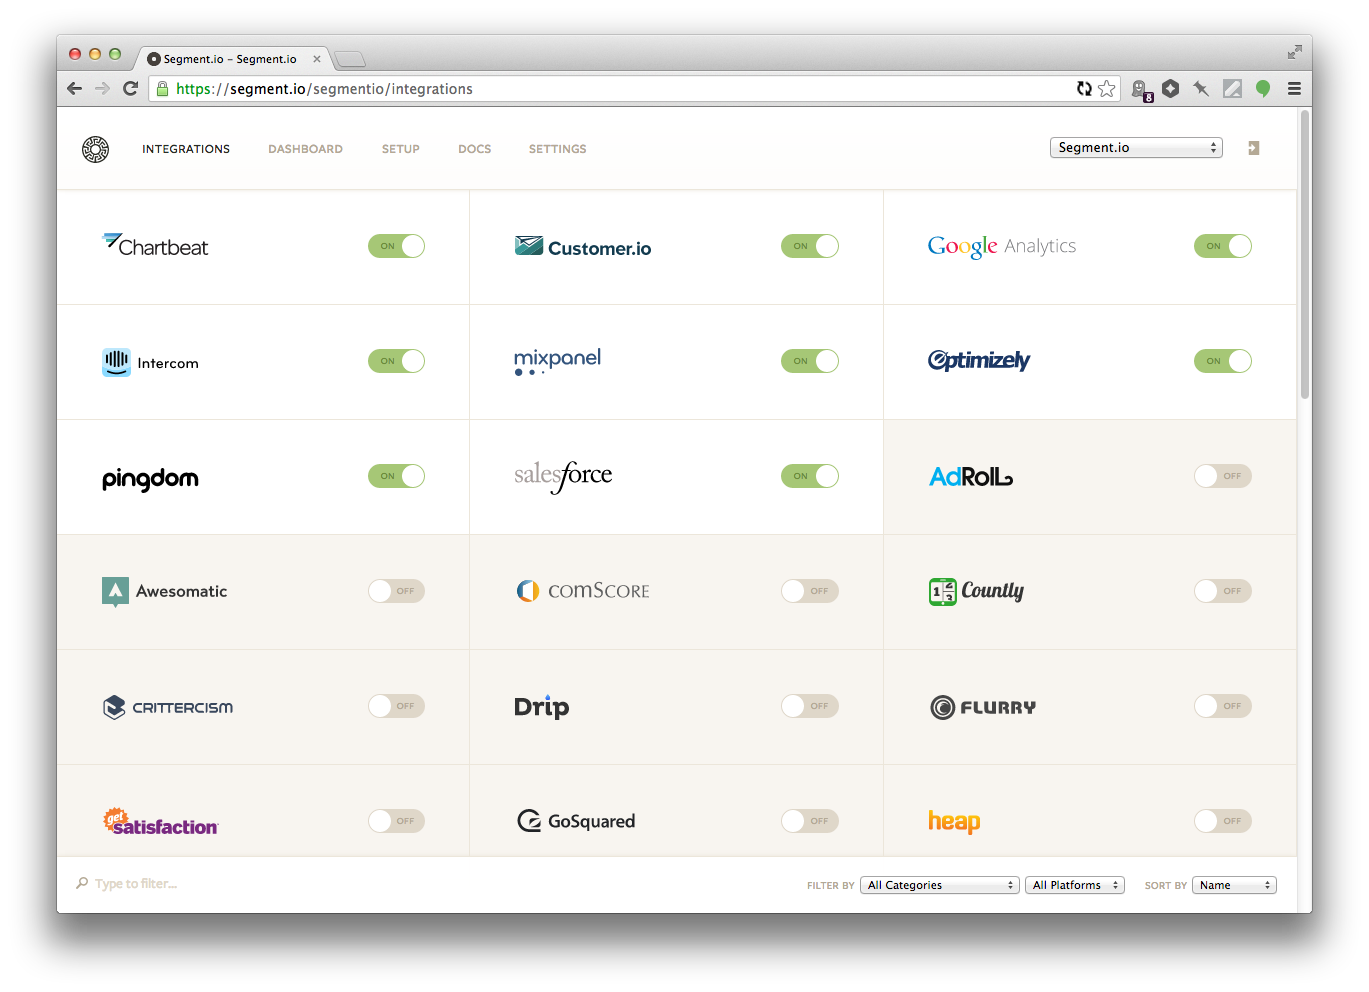This screenshot has height=992, width=1369.
Task: Bookmark page with star icon
Action: point(1106,88)
